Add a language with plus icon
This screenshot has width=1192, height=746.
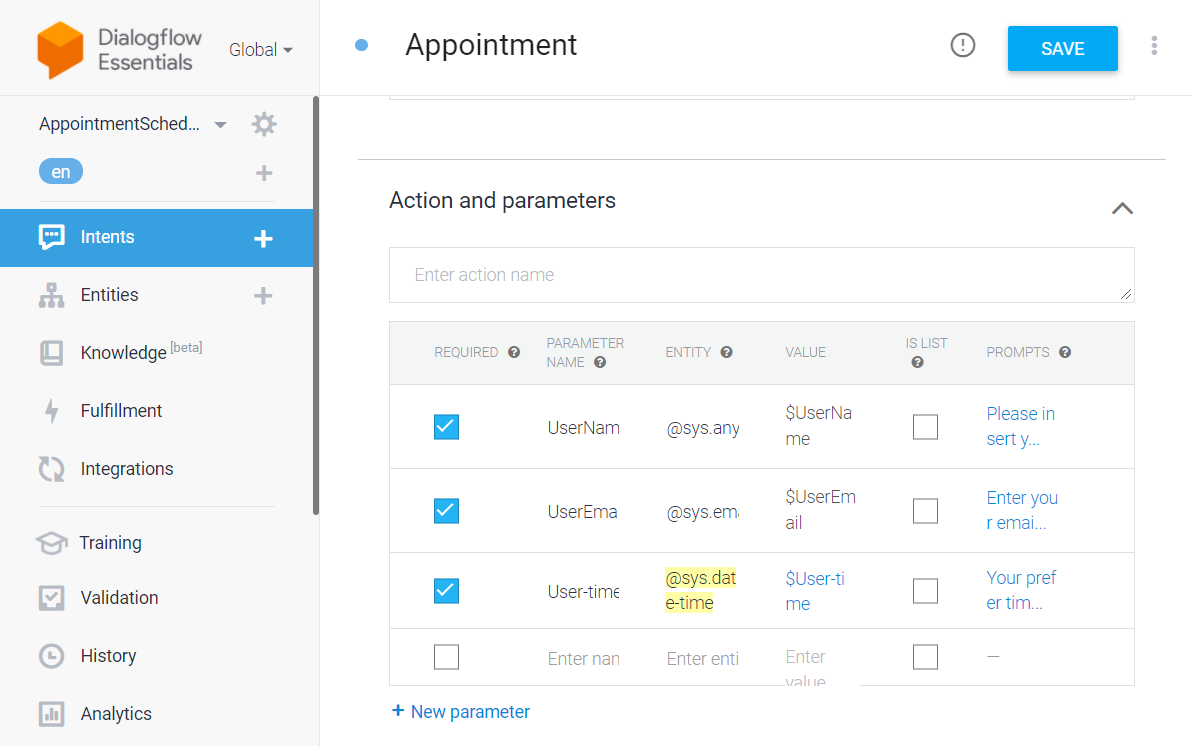point(264,173)
